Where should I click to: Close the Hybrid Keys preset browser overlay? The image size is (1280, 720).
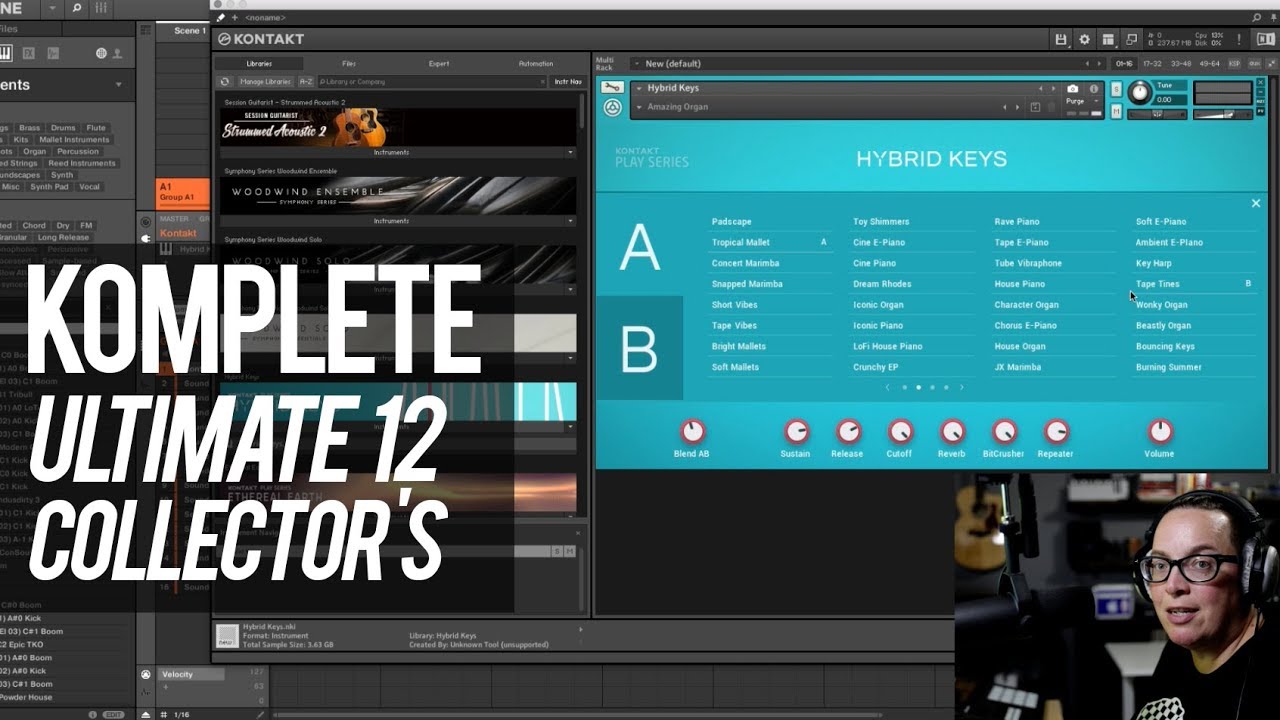(x=1256, y=203)
